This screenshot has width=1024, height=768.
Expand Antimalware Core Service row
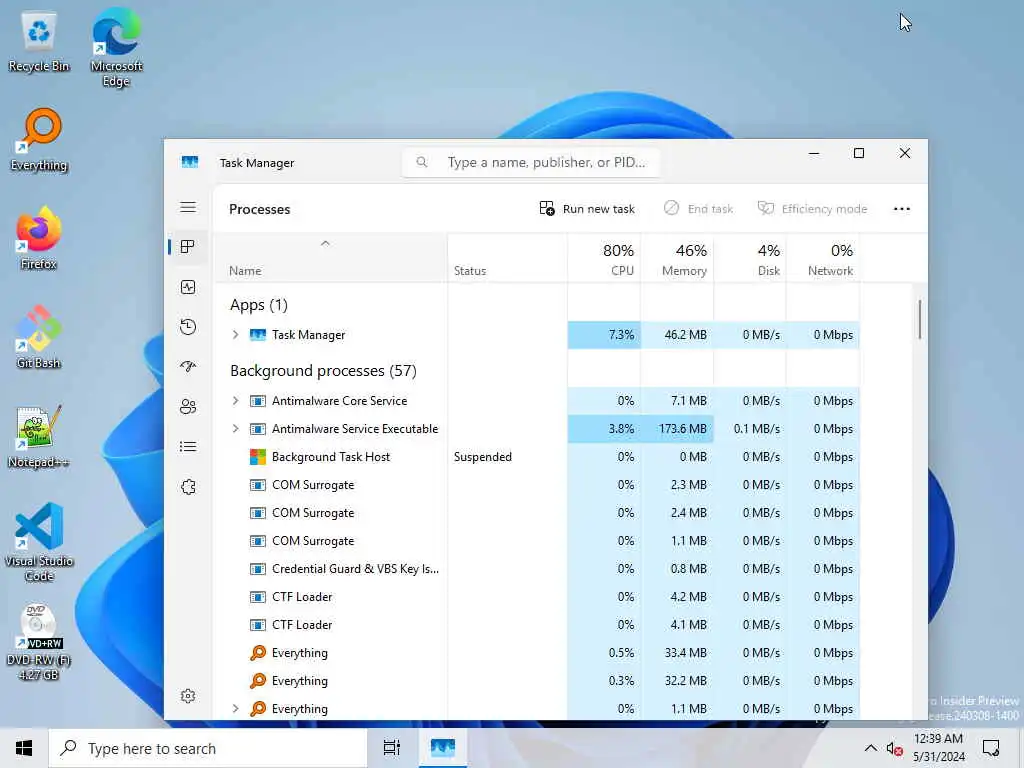(236, 400)
